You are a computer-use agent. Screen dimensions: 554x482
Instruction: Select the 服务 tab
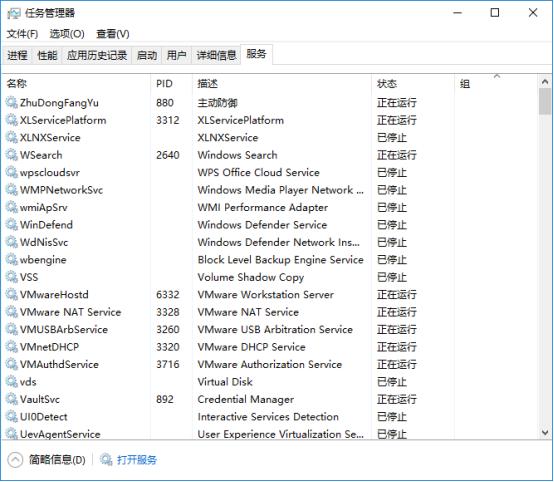pos(257,54)
